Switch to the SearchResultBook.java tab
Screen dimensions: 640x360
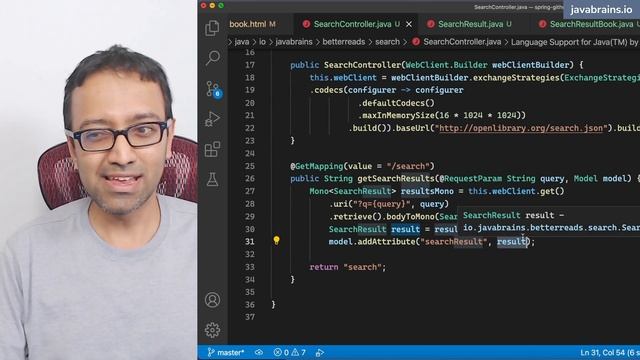[x=591, y=24]
